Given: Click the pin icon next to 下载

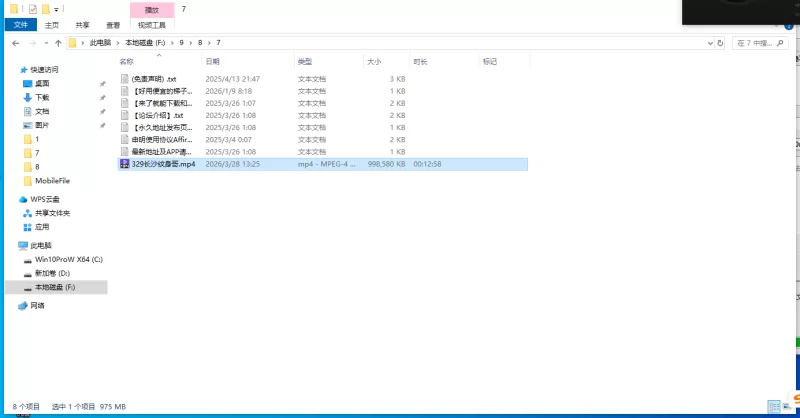Looking at the screenshot, I should pyautogui.click(x=103, y=97).
